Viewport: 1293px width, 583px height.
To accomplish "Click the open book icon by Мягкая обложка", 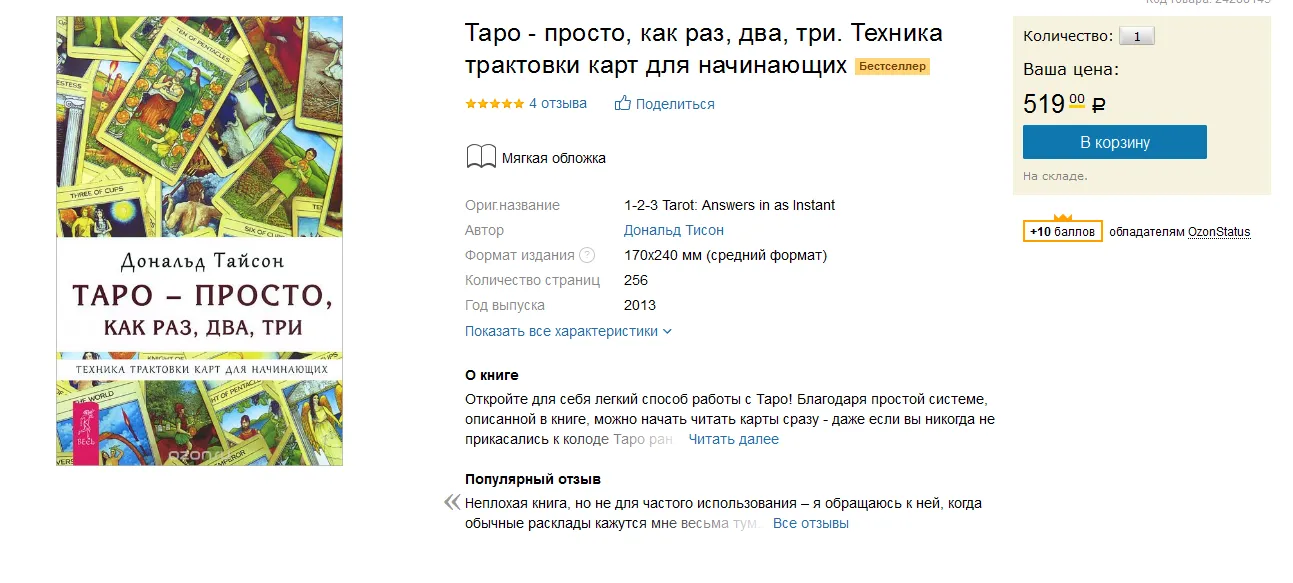I will (481, 157).
